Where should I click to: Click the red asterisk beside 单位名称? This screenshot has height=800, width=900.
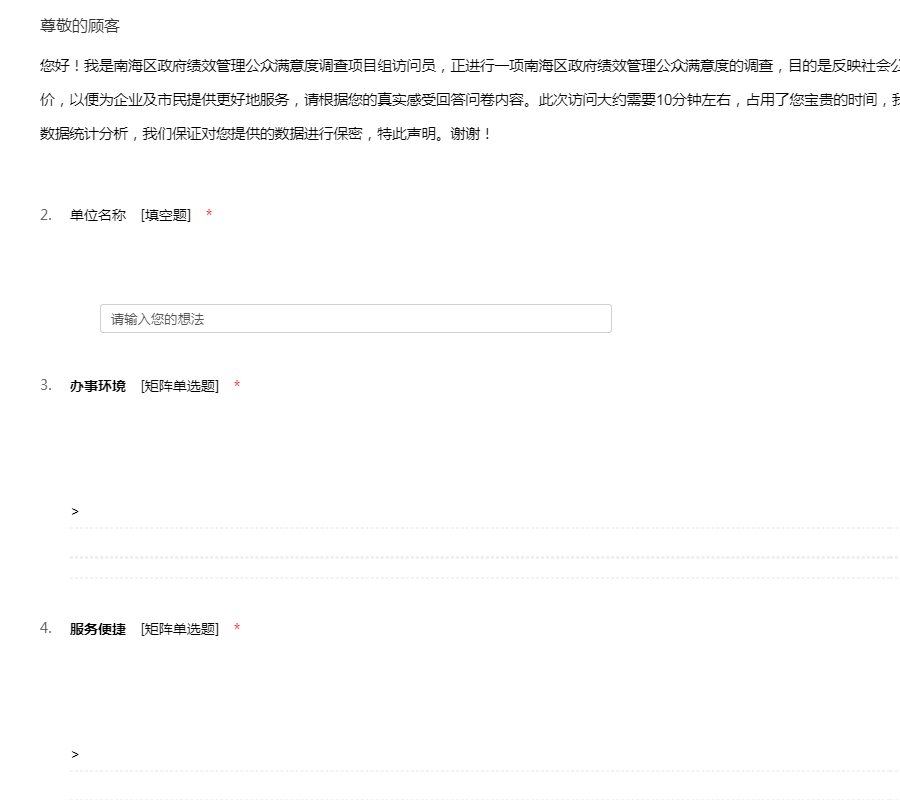point(209,215)
